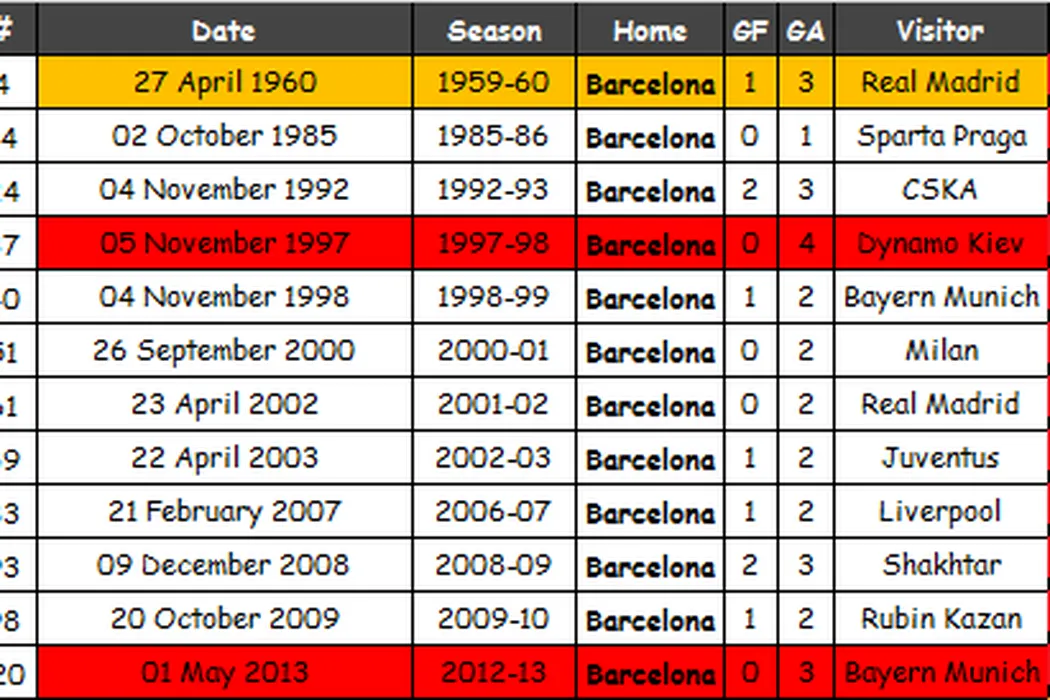The image size is (1050, 700).
Task: Click the 1985-86 season cell
Action: [x=494, y=136]
